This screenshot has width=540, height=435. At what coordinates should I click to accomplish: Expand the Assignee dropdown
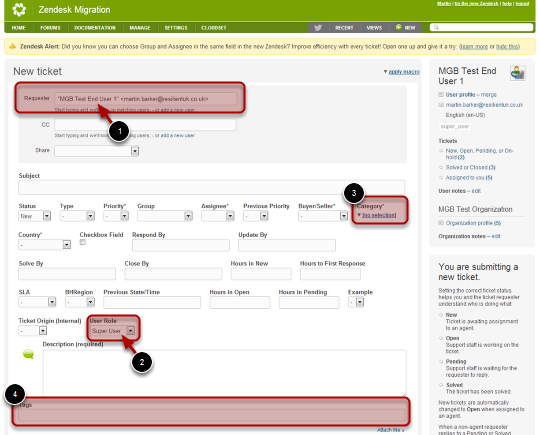218,216
